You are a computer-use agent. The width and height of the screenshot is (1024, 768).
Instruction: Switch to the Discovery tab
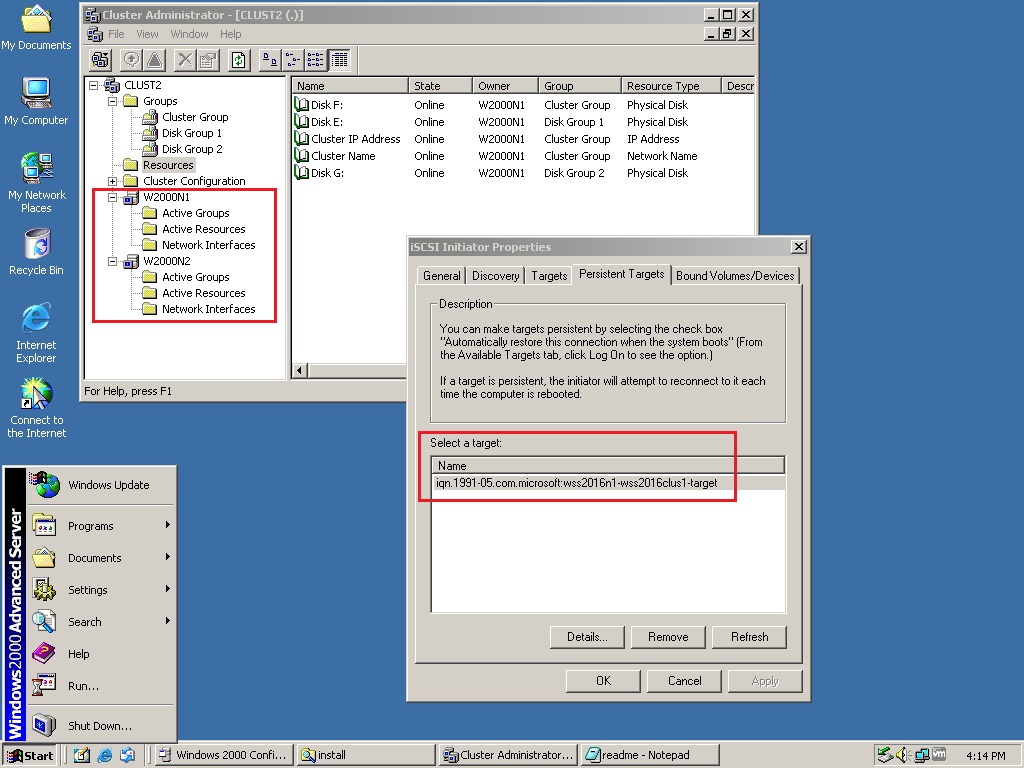[496, 276]
